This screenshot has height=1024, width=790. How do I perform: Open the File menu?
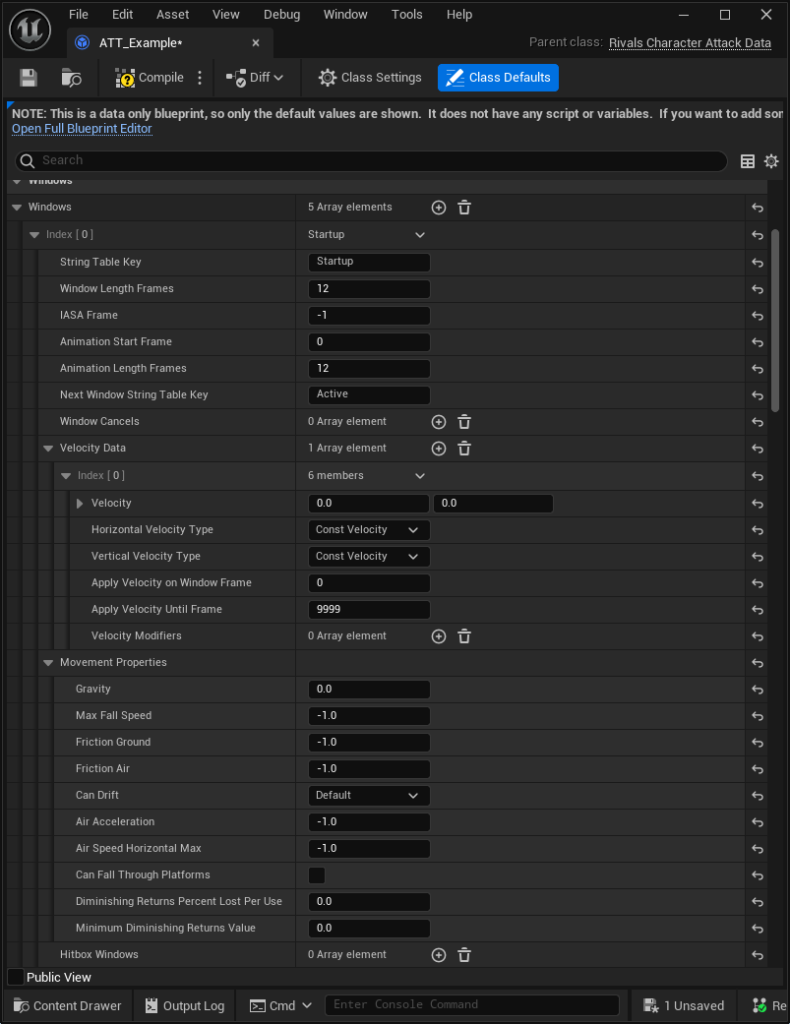[x=78, y=14]
